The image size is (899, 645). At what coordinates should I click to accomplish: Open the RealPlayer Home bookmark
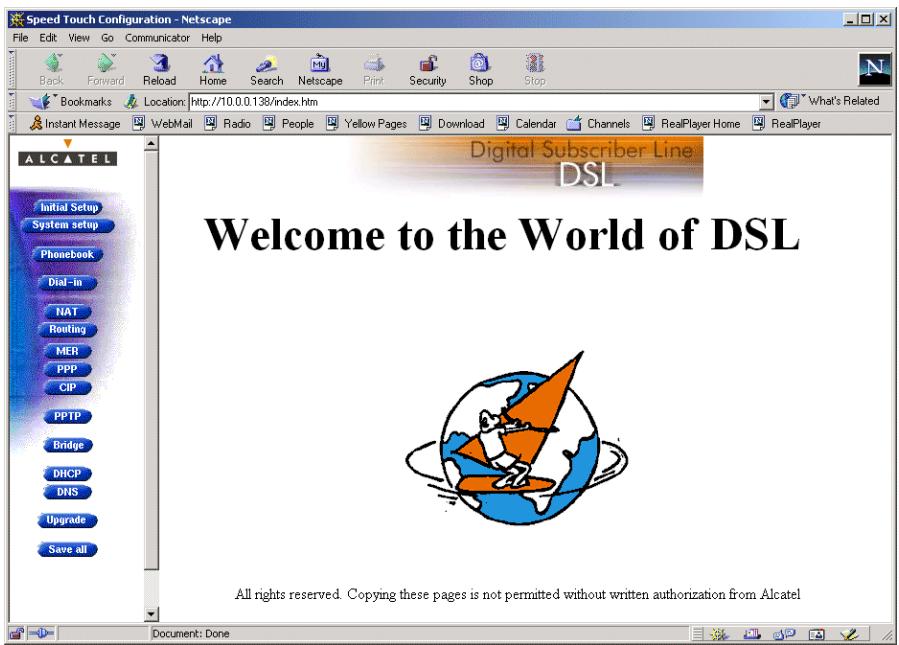click(691, 123)
